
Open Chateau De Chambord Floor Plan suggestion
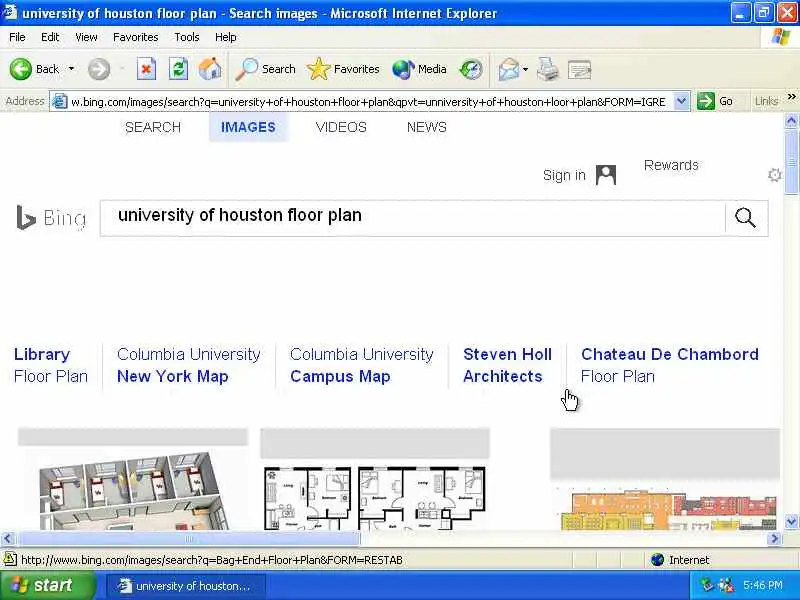pyautogui.click(x=669, y=365)
